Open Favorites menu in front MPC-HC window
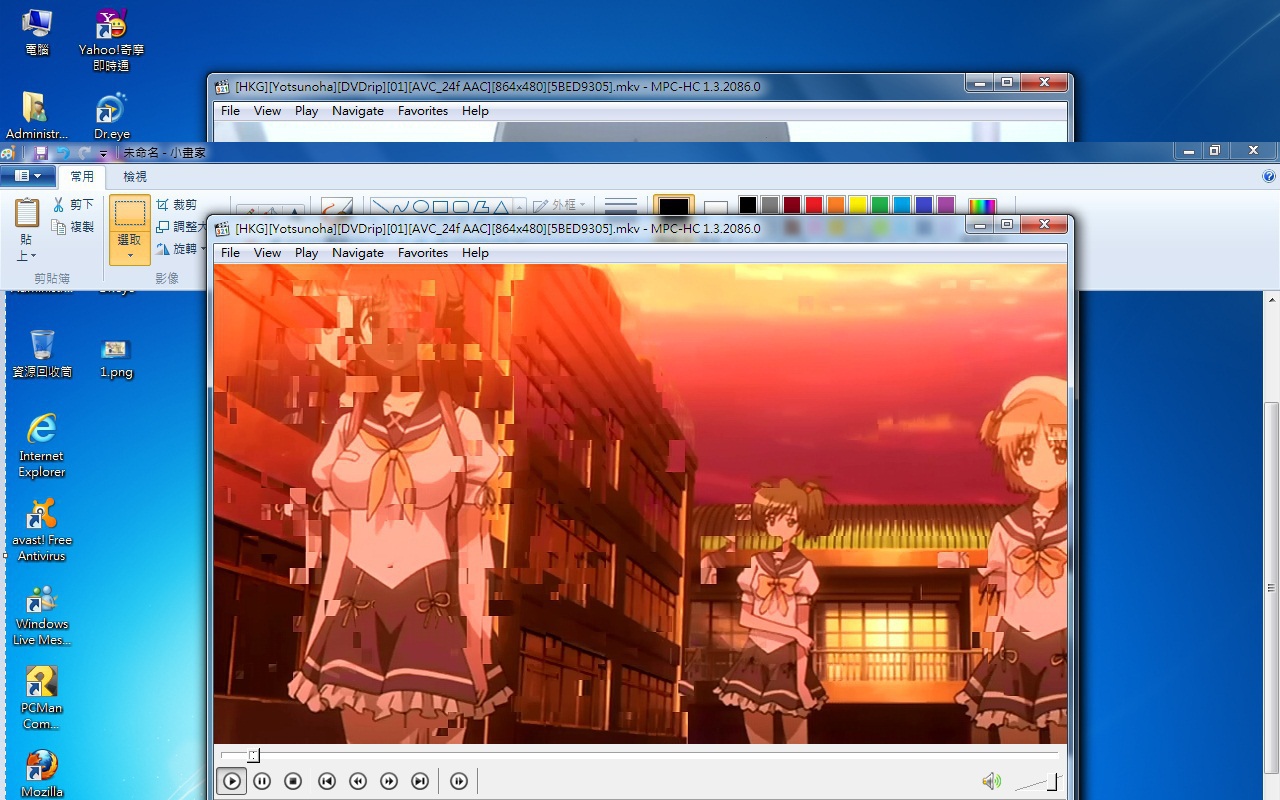This screenshot has height=800, width=1280. pos(423,253)
